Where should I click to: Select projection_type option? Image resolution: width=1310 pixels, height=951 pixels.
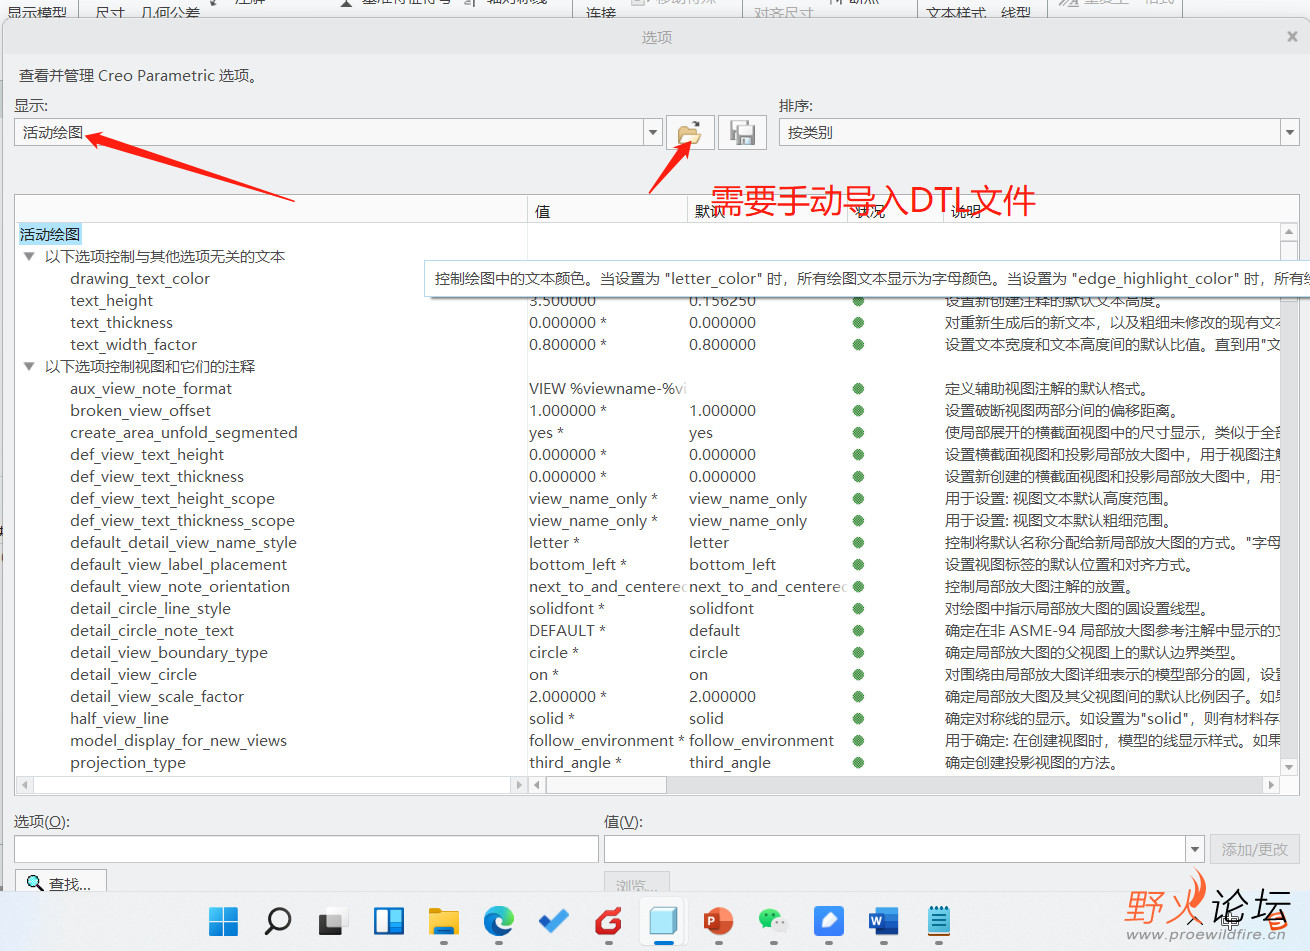pyautogui.click(x=128, y=763)
